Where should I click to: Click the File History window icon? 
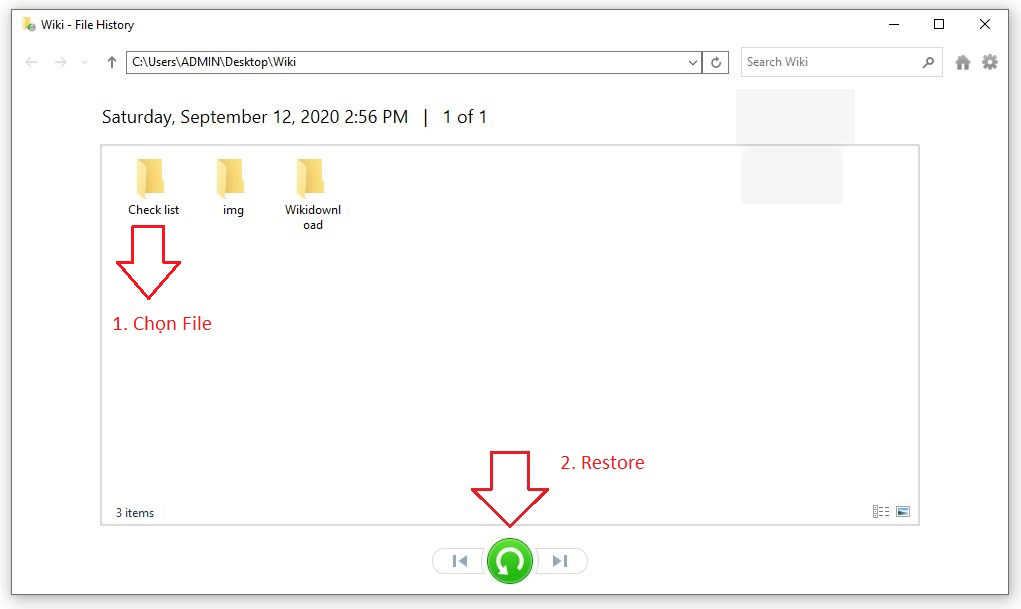point(29,25)
